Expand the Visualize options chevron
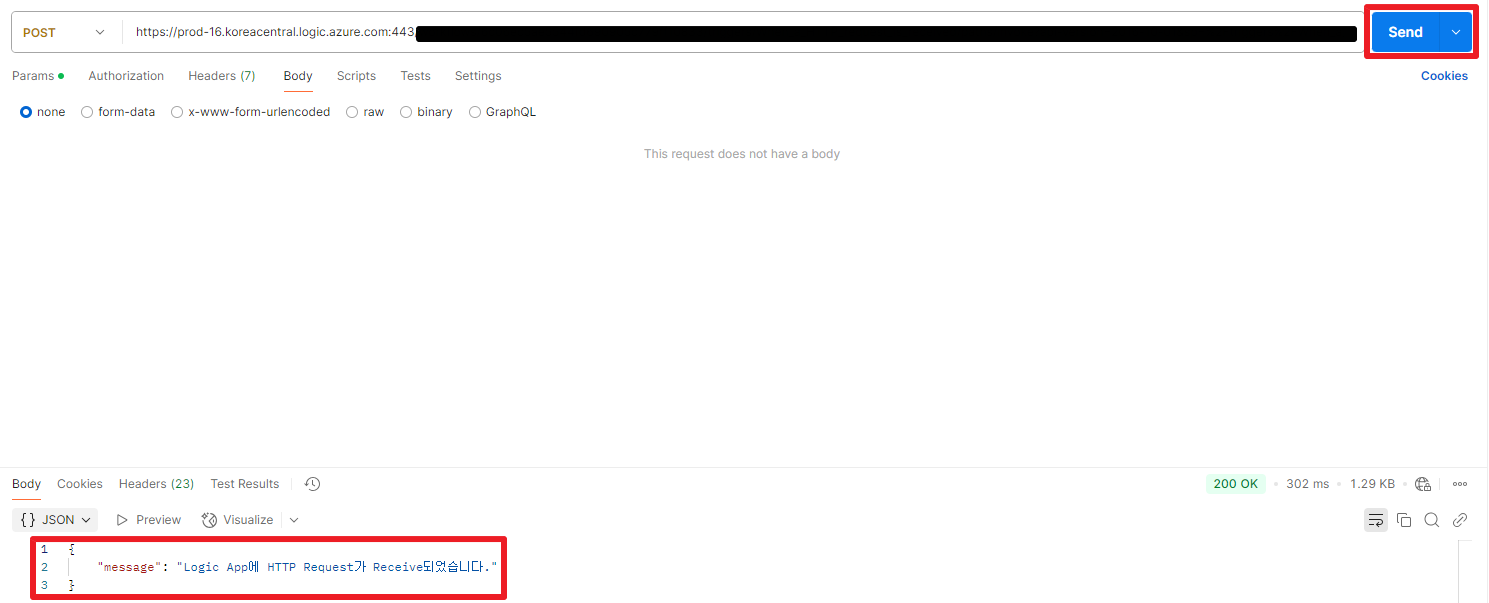This screenshot has height=603, width=1489. point(294,520)
